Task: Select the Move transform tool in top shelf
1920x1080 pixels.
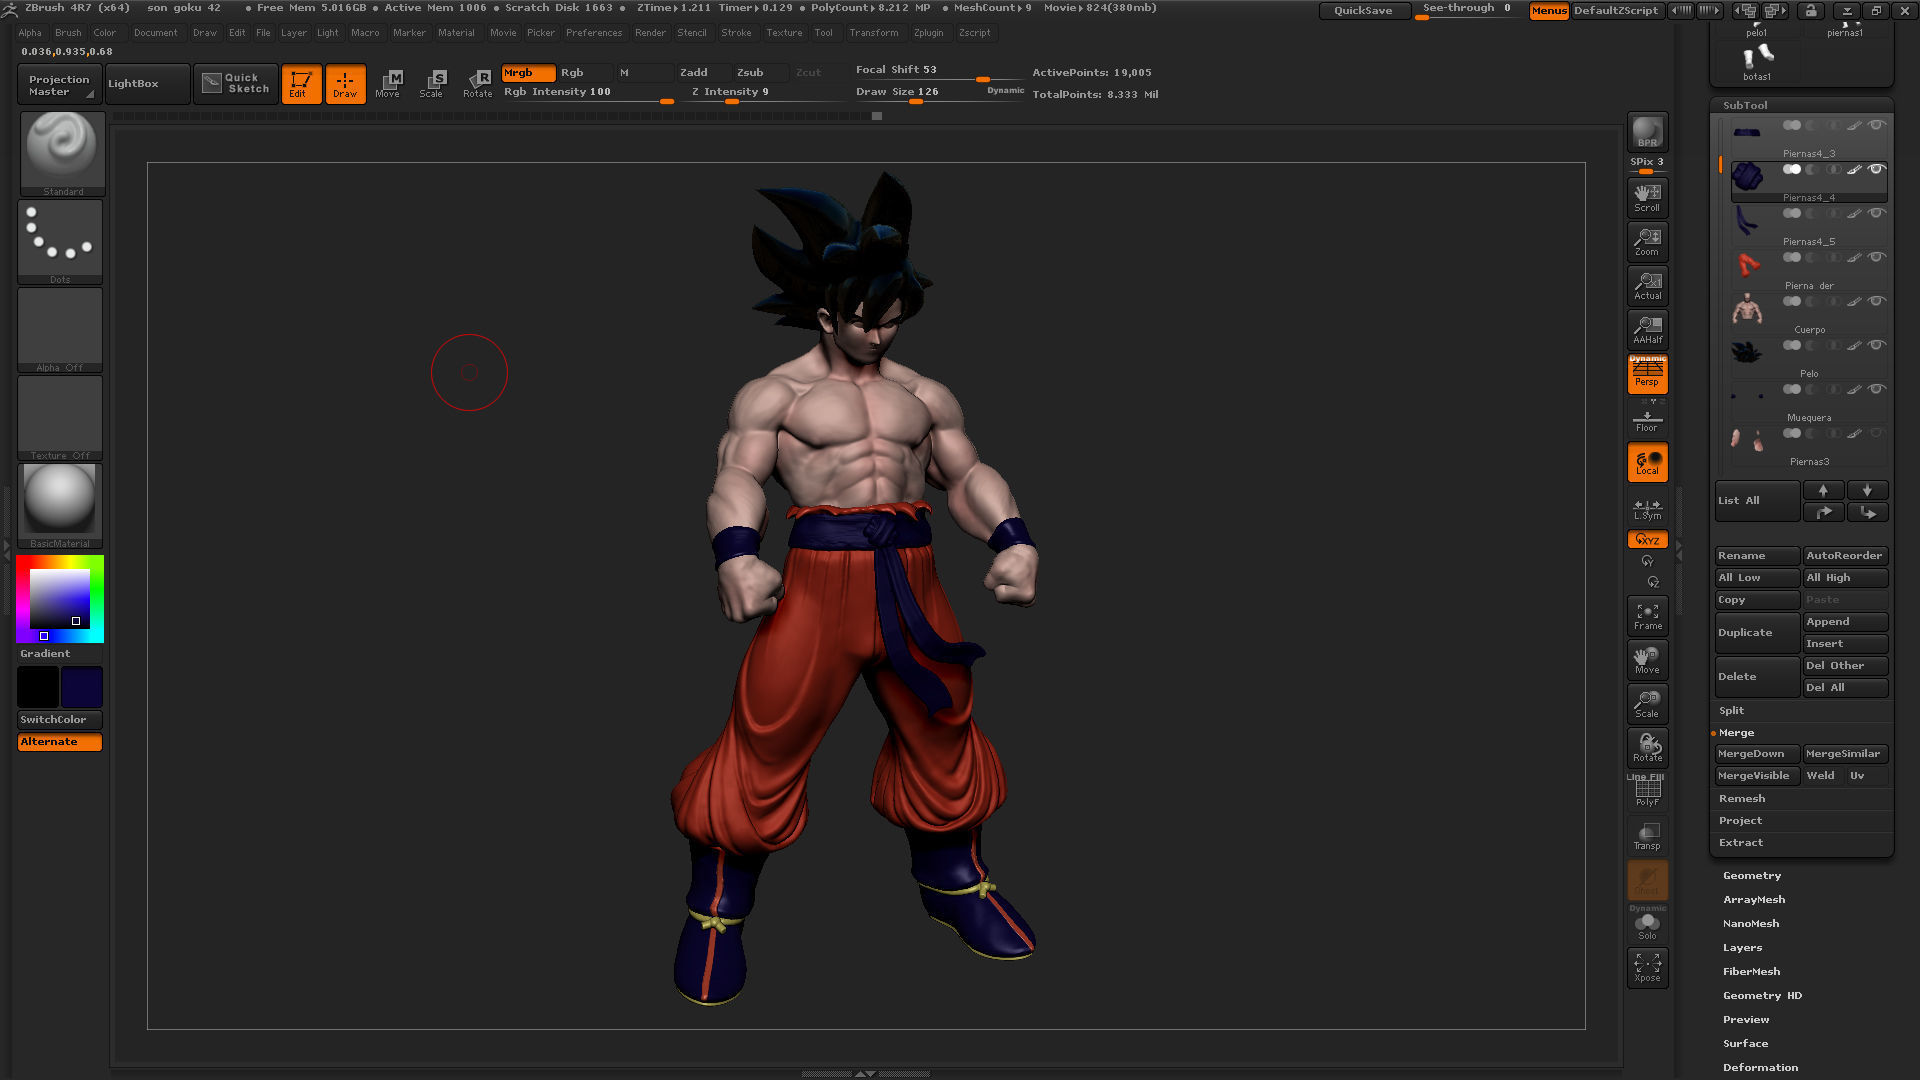Action: click(x=388, y=84)
